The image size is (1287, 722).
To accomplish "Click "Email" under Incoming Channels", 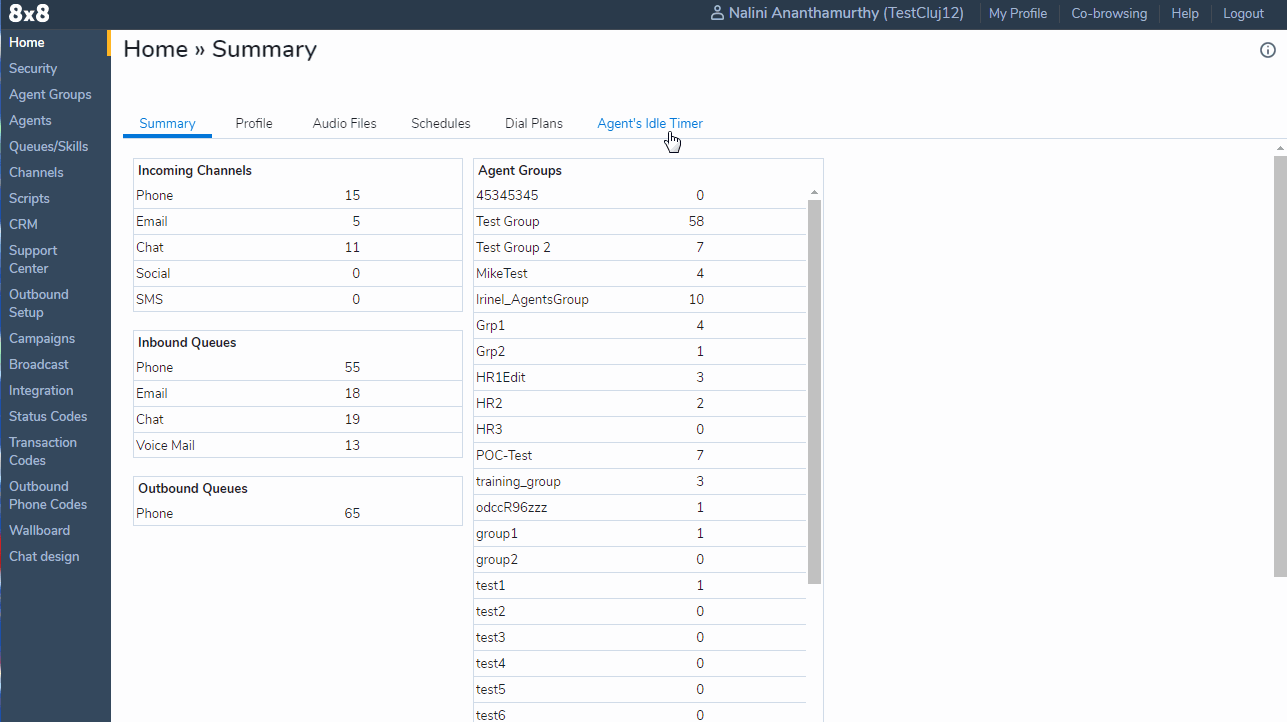I will pyautogui.click(x=152, y=221).
